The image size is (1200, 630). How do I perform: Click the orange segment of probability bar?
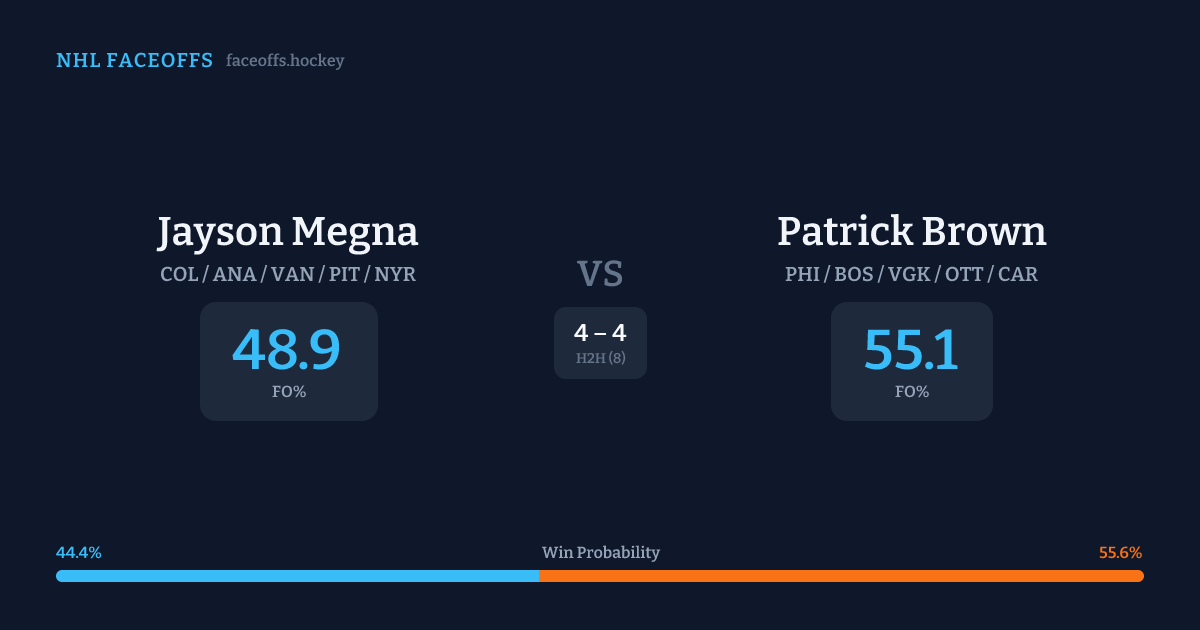pos(841,576)
